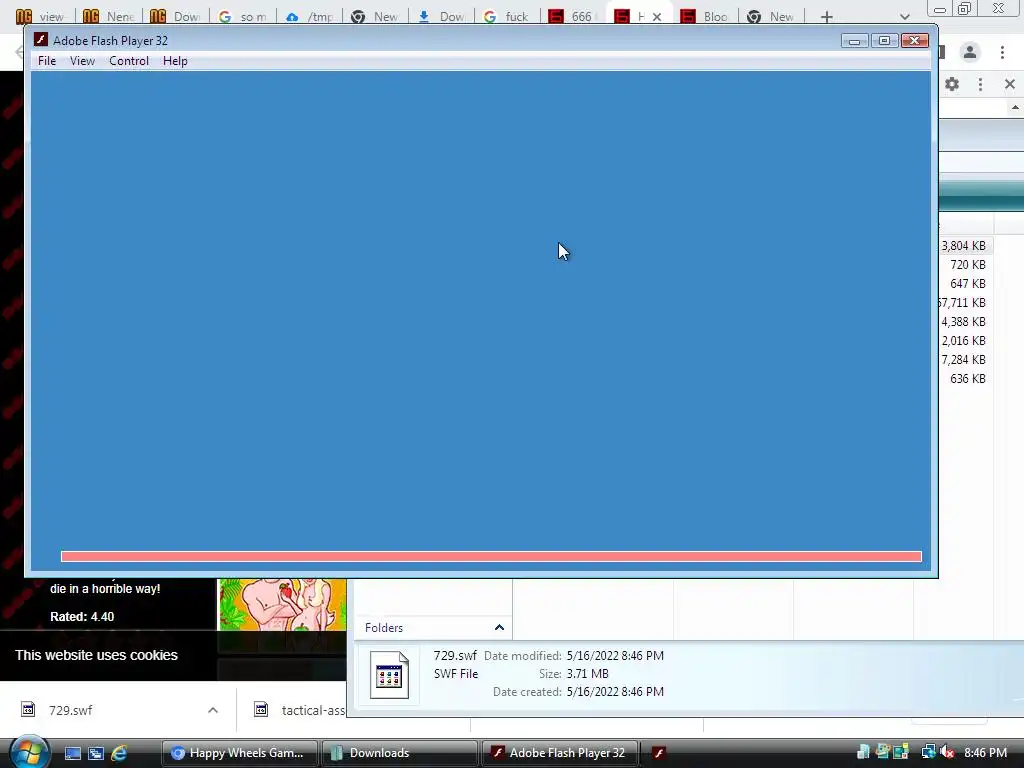Switch to the 'Nene' Newgrounds tab
This screenshot has width=1024, height=768.
click(x=110, y=16)
